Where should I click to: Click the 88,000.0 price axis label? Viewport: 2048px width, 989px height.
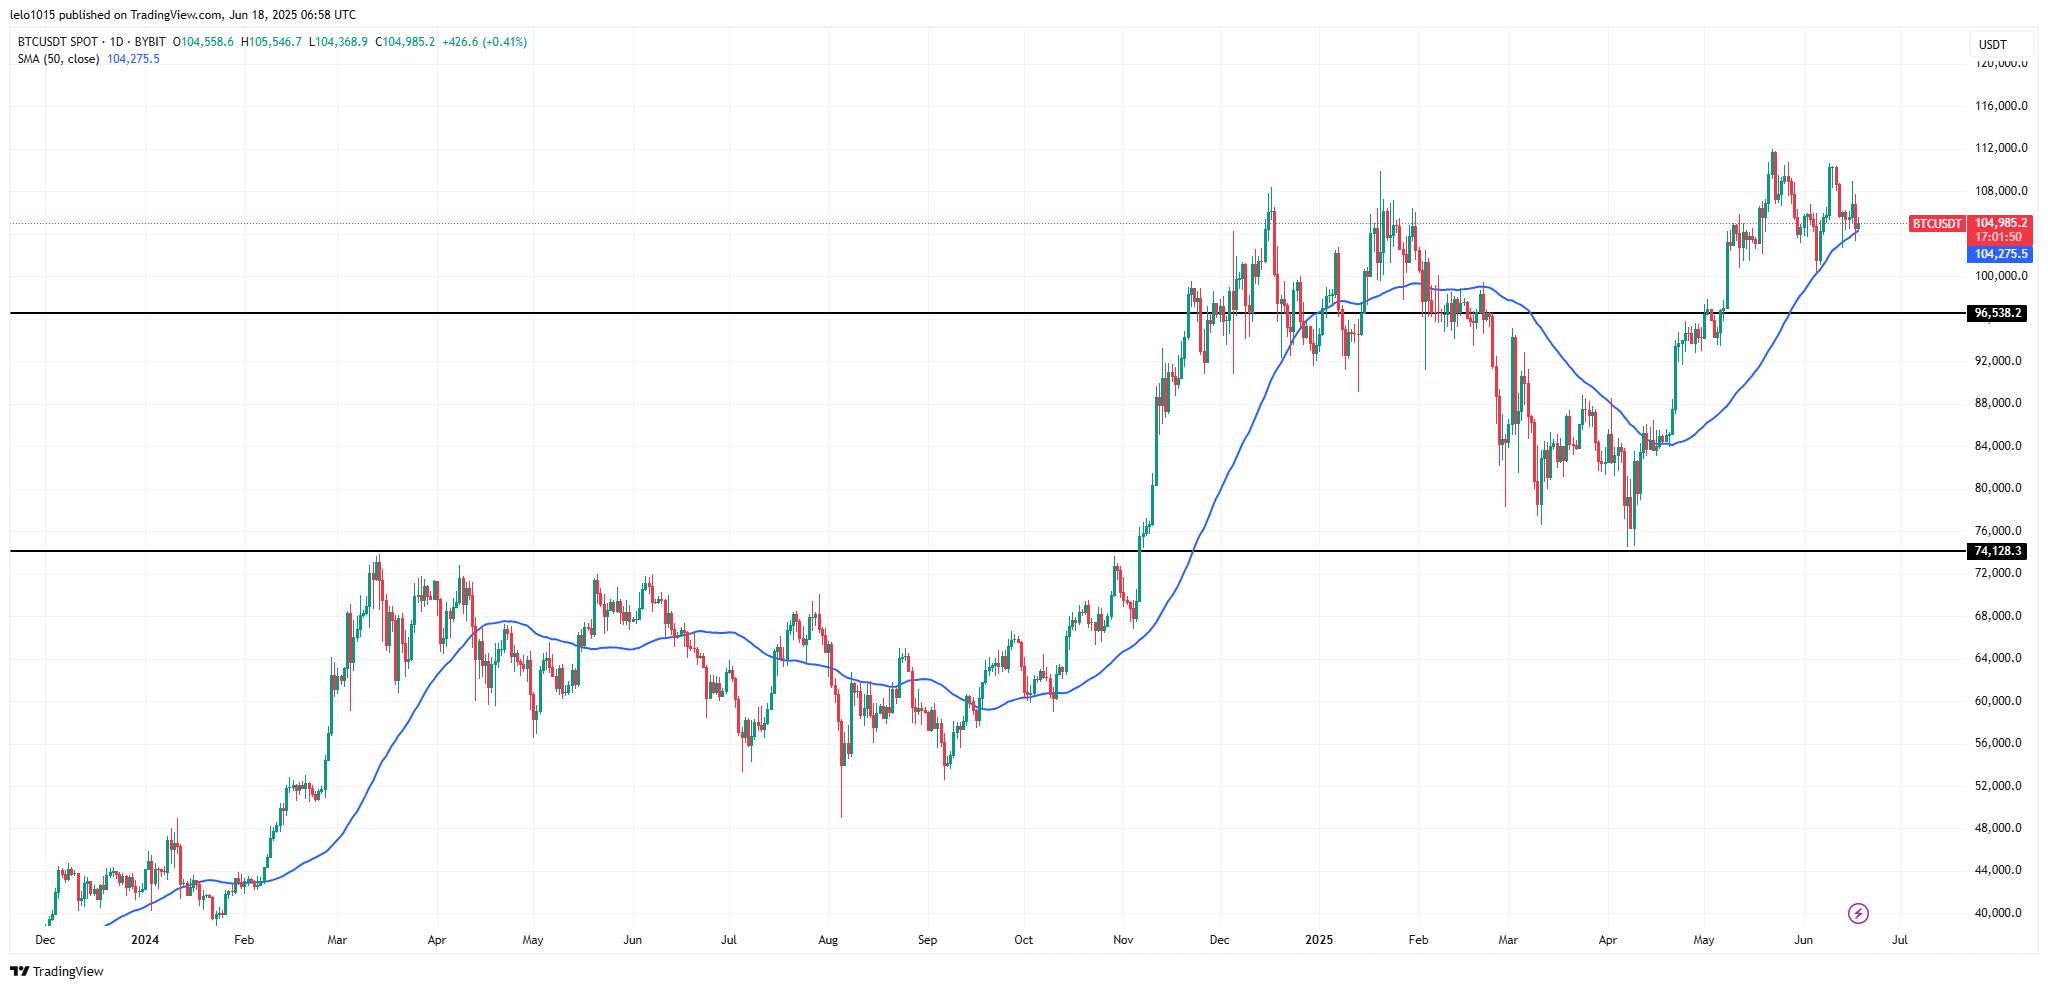pos(1998,403)
